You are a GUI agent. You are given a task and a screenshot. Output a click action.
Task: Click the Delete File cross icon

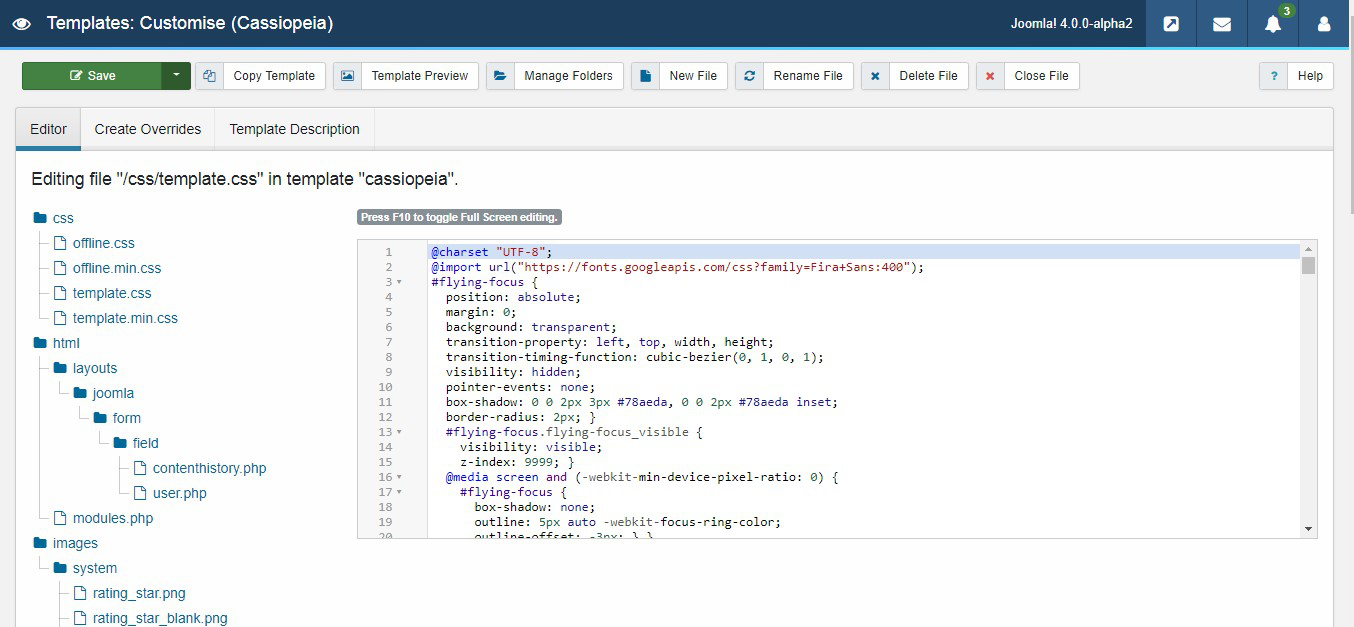tap(875, 76)
